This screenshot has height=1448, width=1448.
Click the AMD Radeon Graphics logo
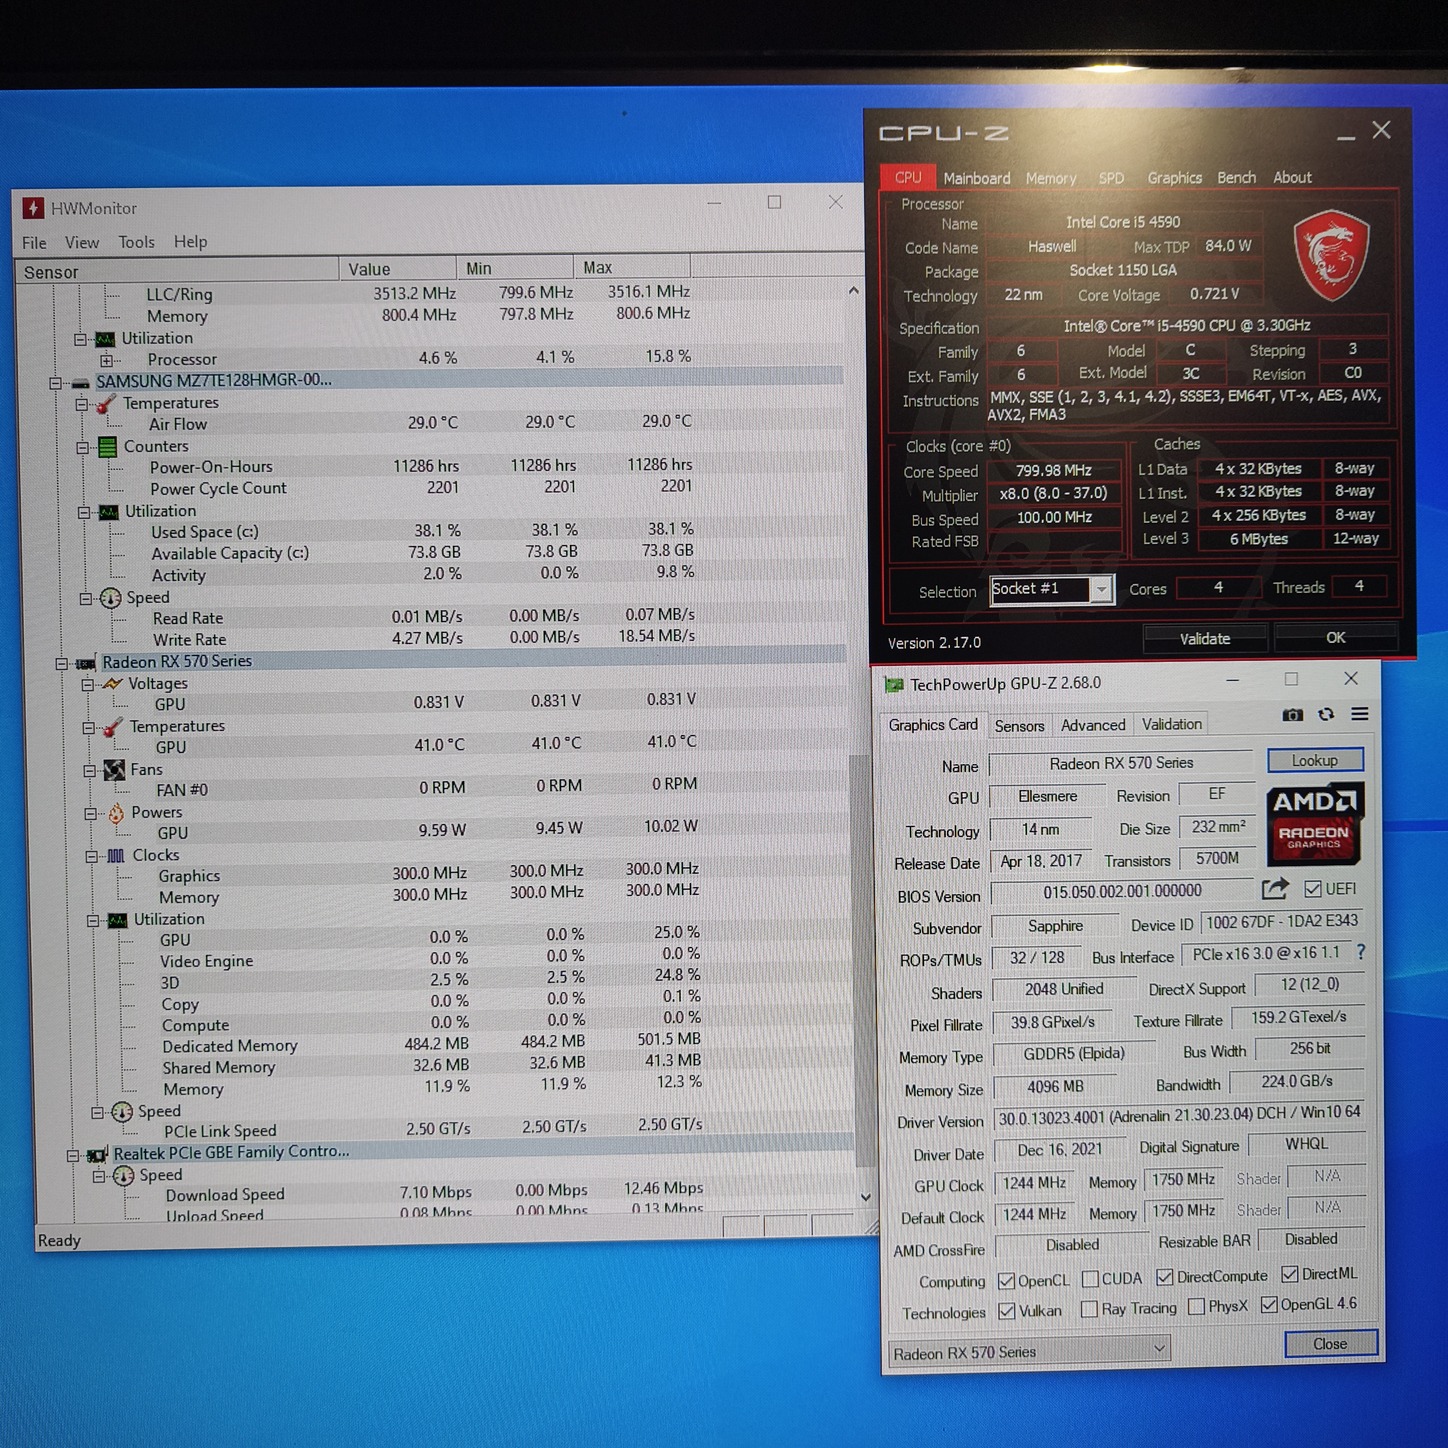coord(1314,825)
